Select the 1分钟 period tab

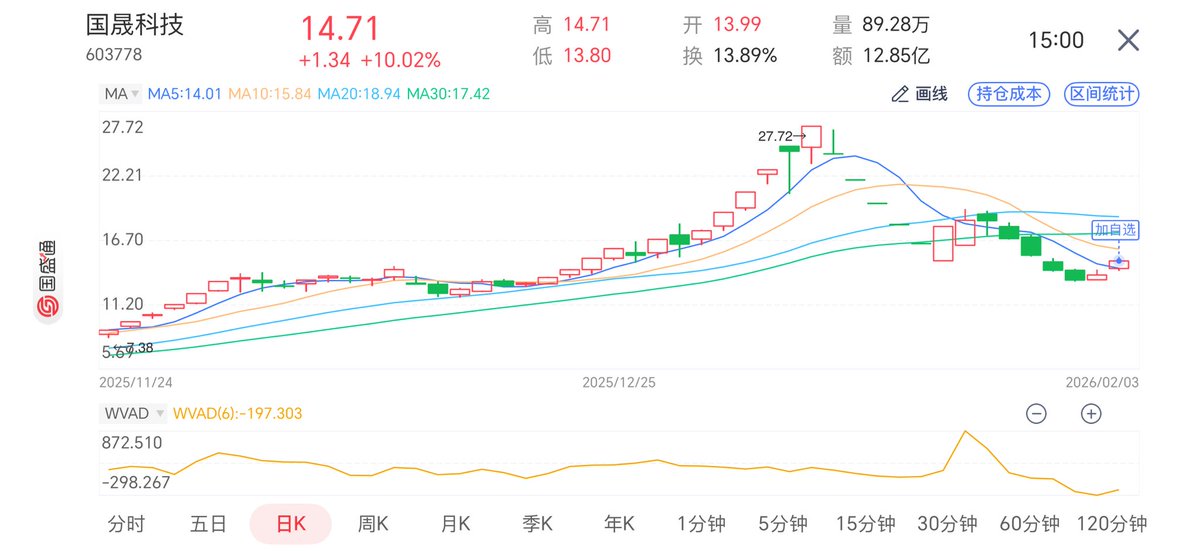click(x=702, y=523)
